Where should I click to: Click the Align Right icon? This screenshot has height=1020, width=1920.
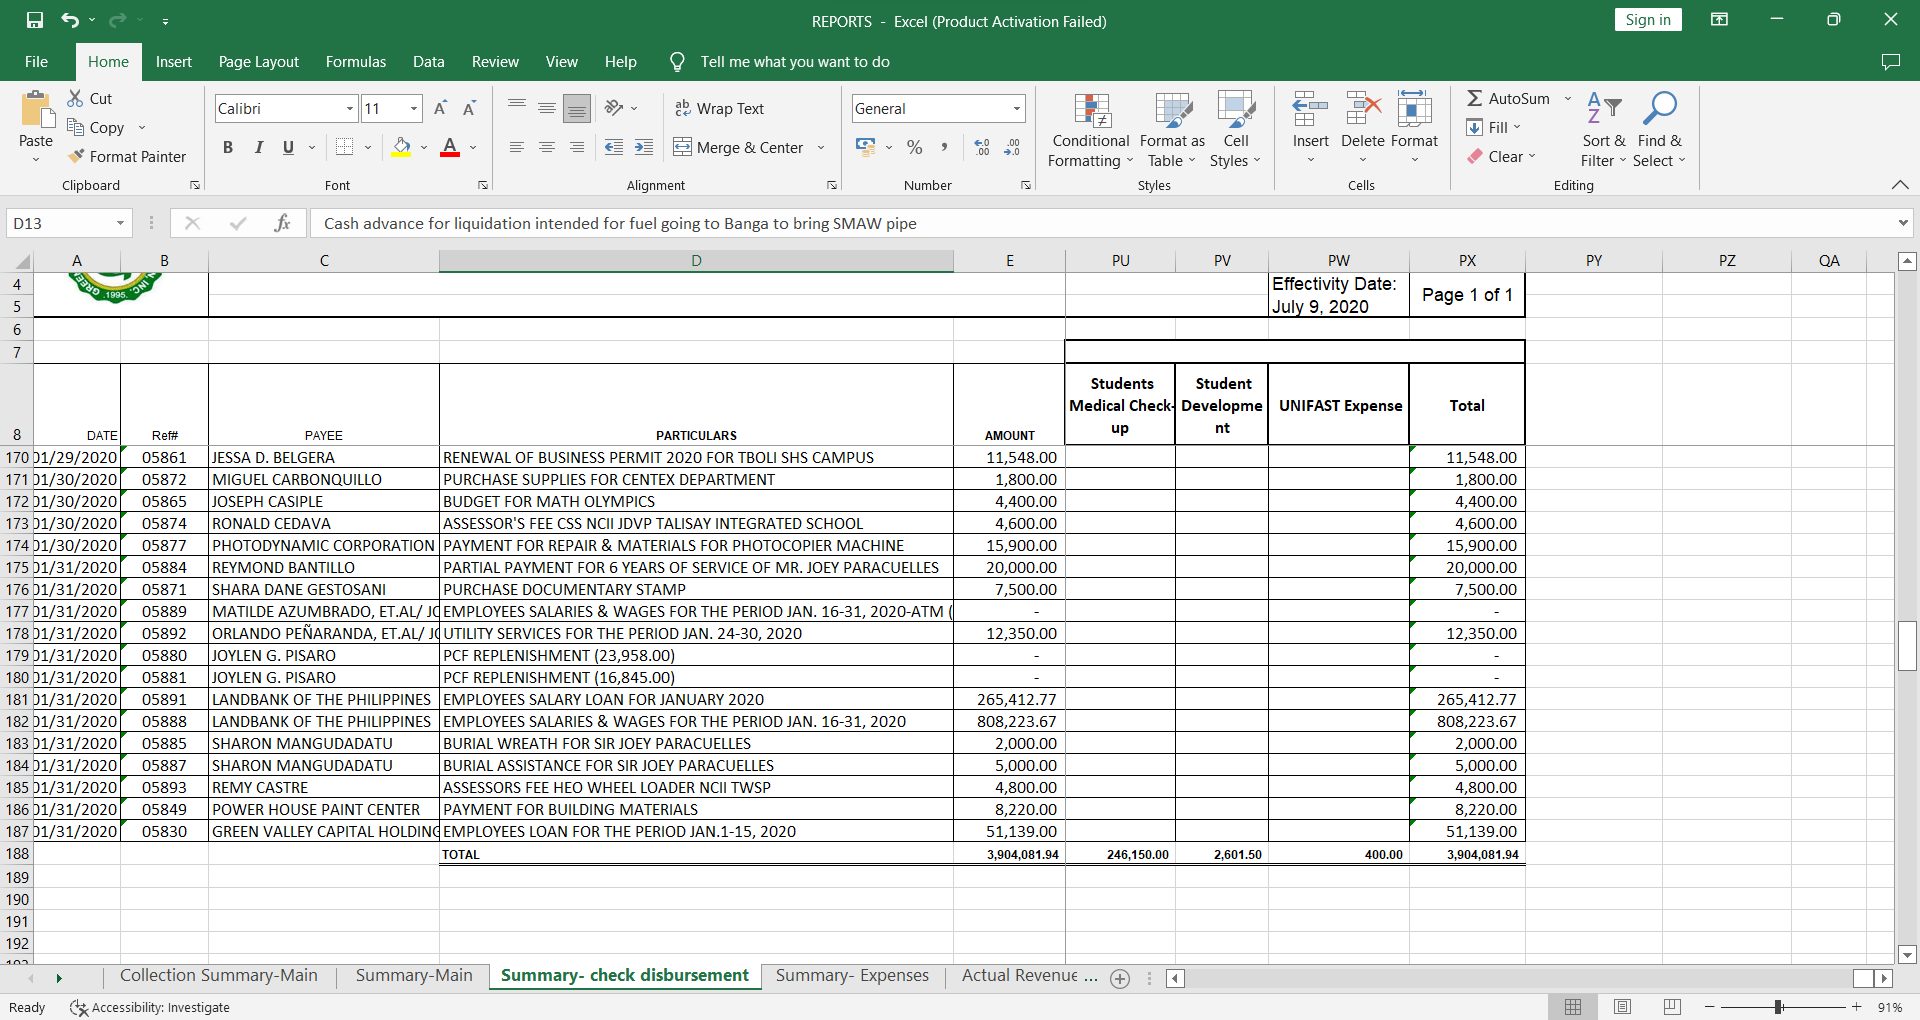(577, 147)
